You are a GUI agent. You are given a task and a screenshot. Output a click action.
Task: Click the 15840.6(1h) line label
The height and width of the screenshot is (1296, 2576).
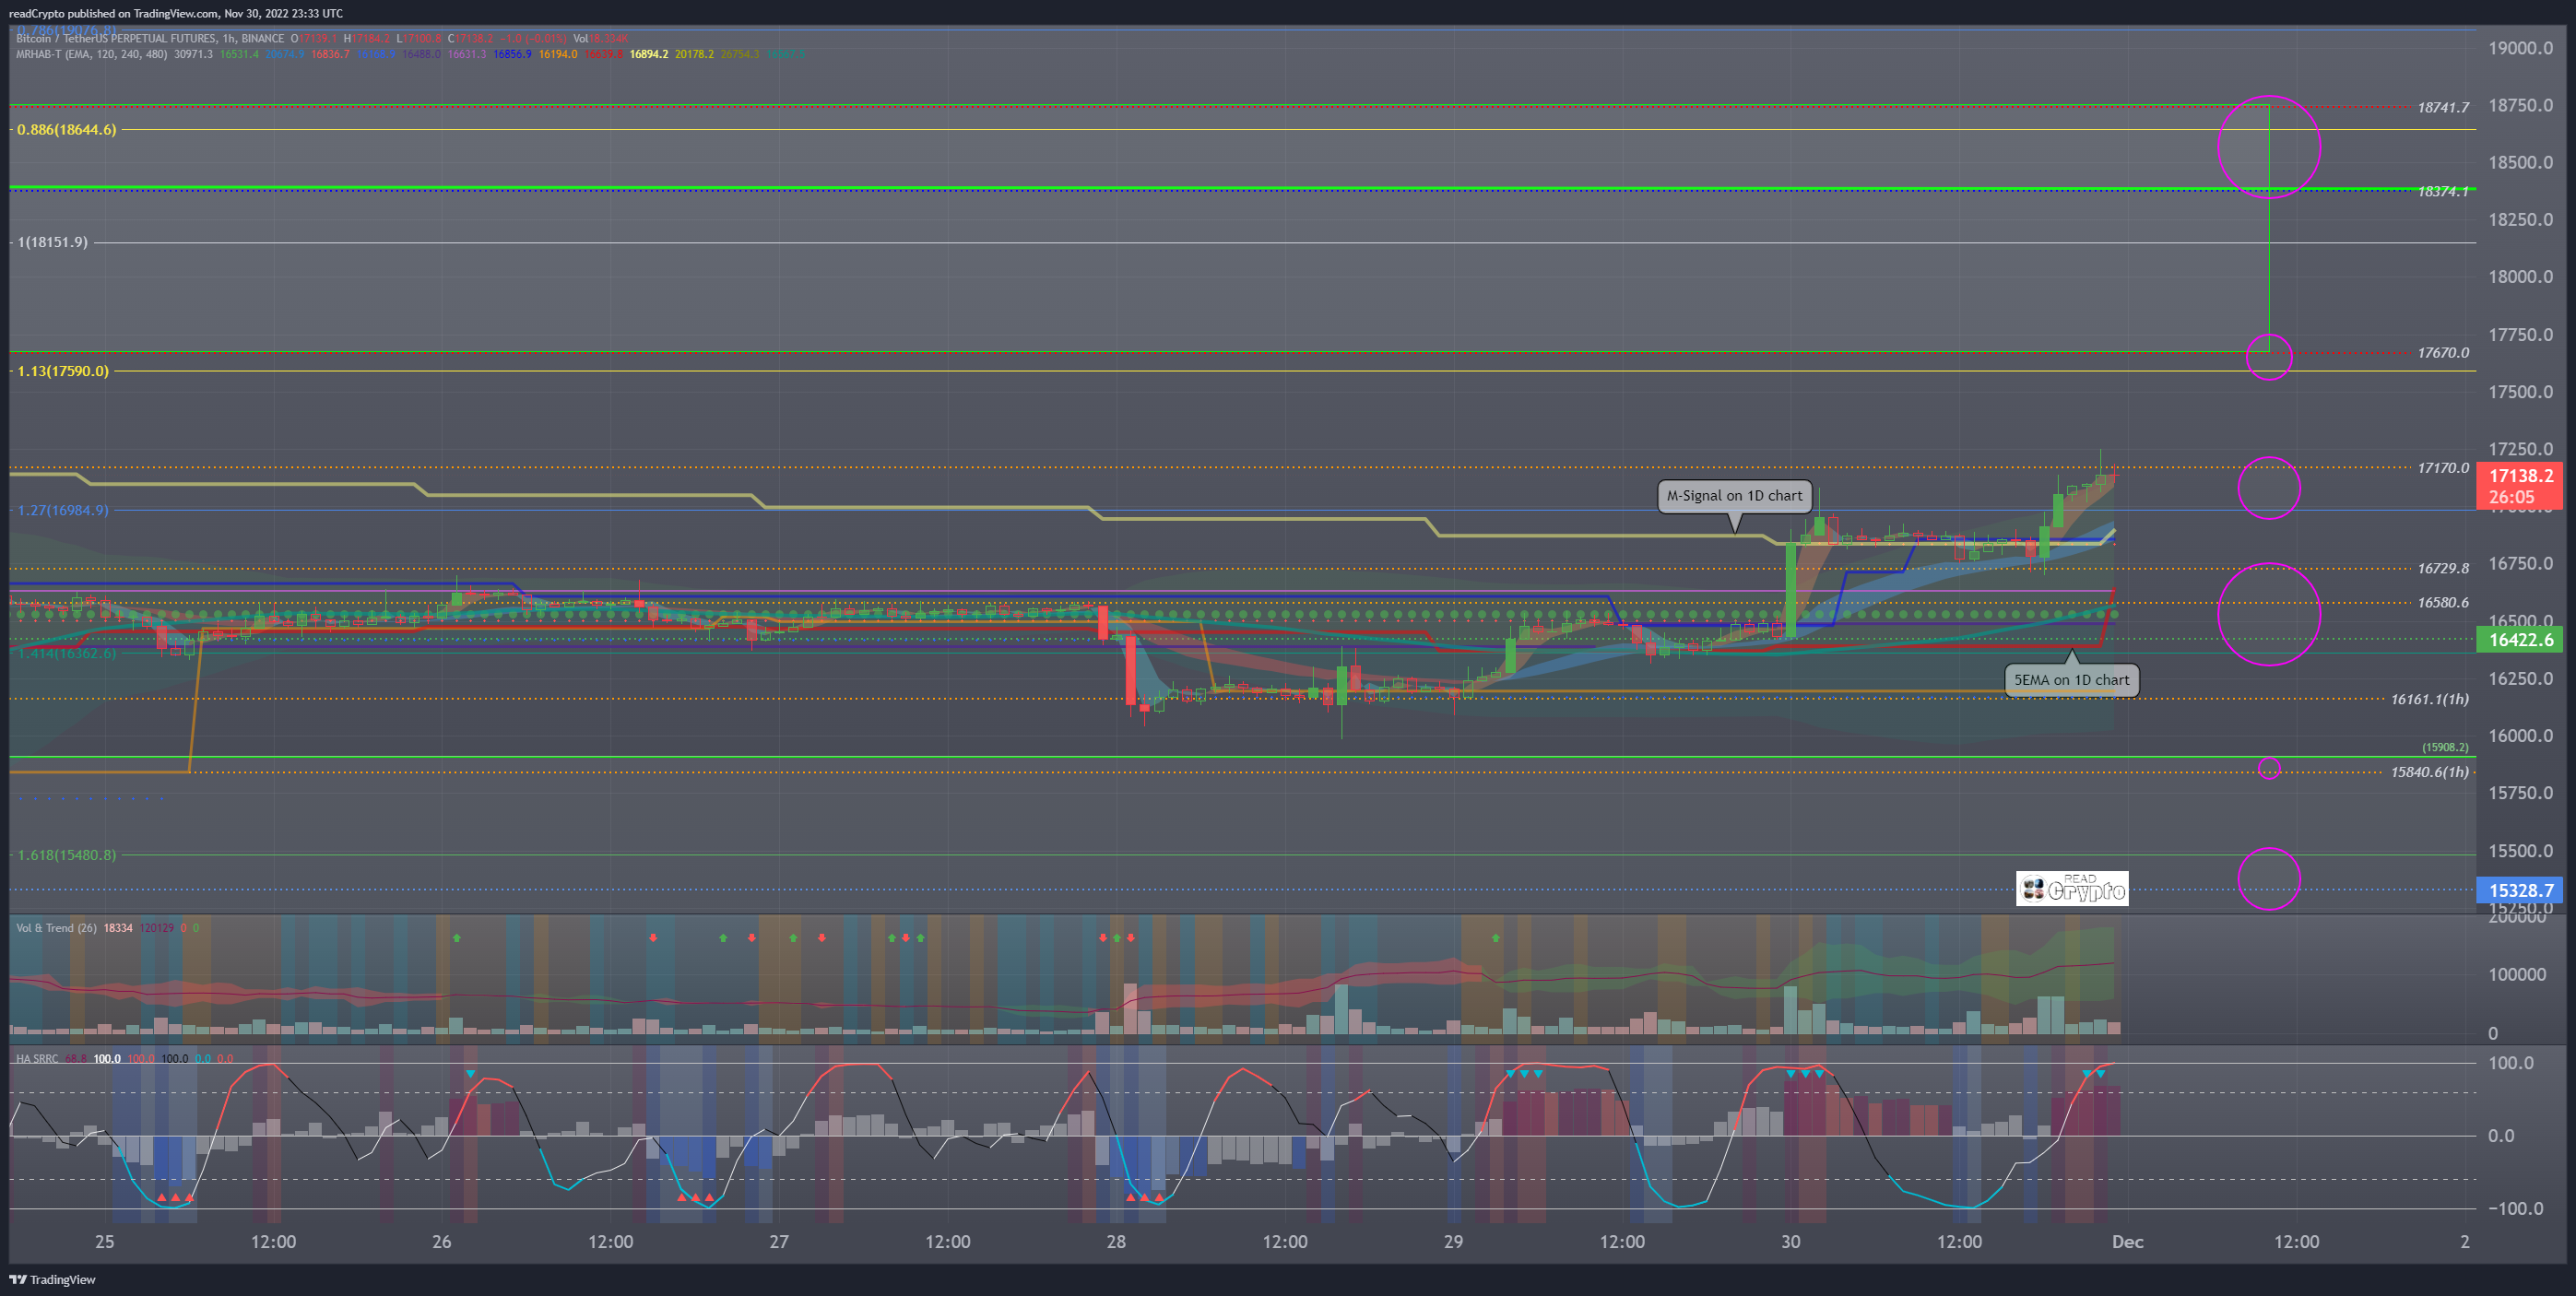click(x=2430, y=772)
